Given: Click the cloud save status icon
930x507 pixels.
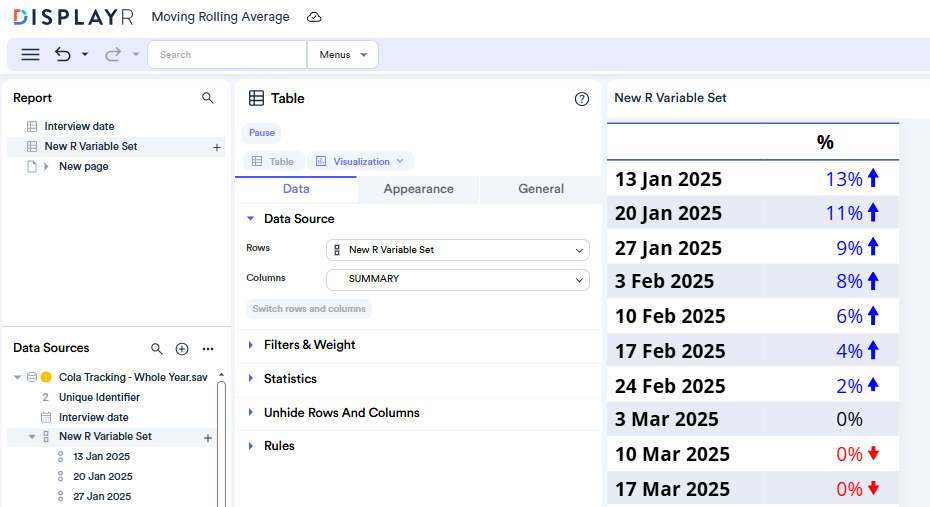Looking at the screenshot, I should coord(314,17).
